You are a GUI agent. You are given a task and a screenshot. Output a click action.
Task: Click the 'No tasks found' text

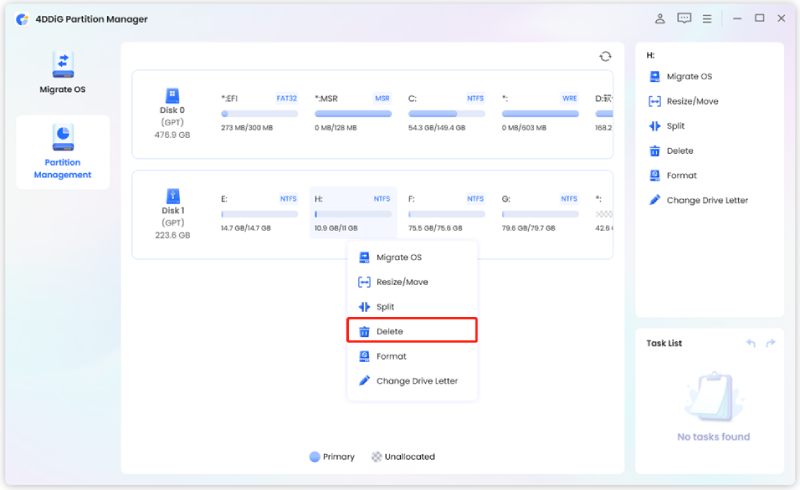coord(713,437)
